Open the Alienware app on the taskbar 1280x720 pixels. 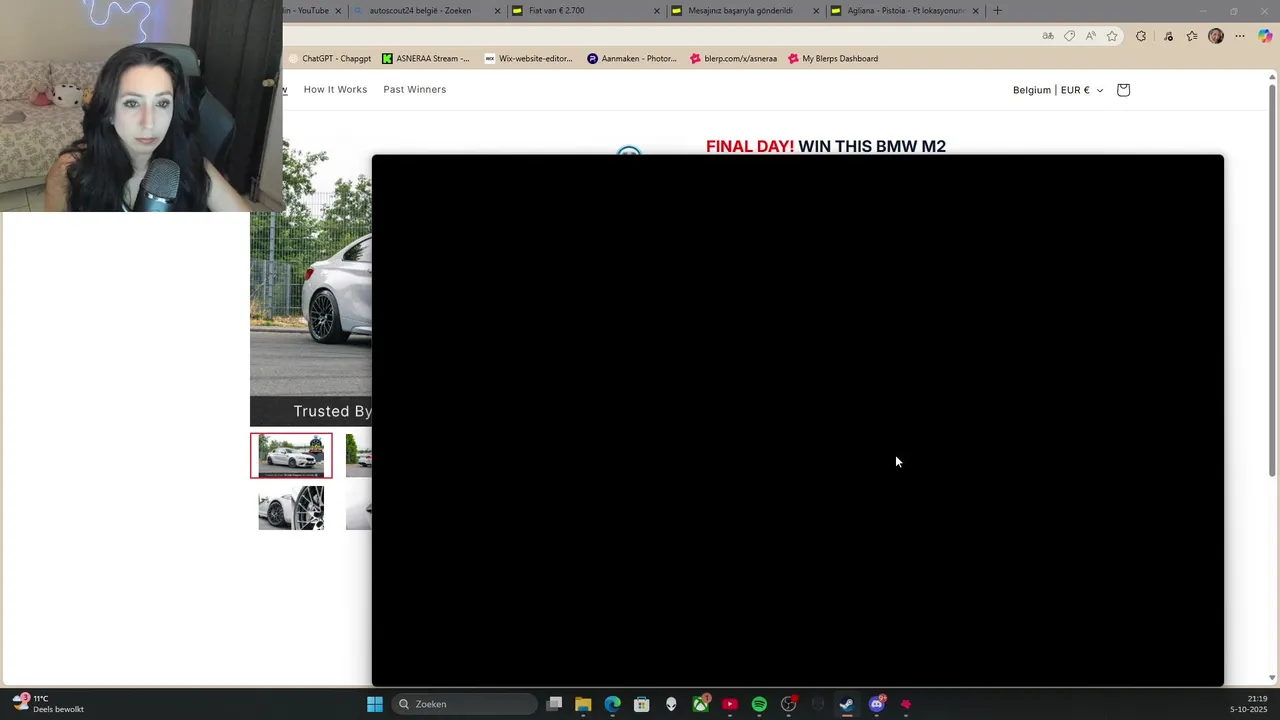click(671, 704)
